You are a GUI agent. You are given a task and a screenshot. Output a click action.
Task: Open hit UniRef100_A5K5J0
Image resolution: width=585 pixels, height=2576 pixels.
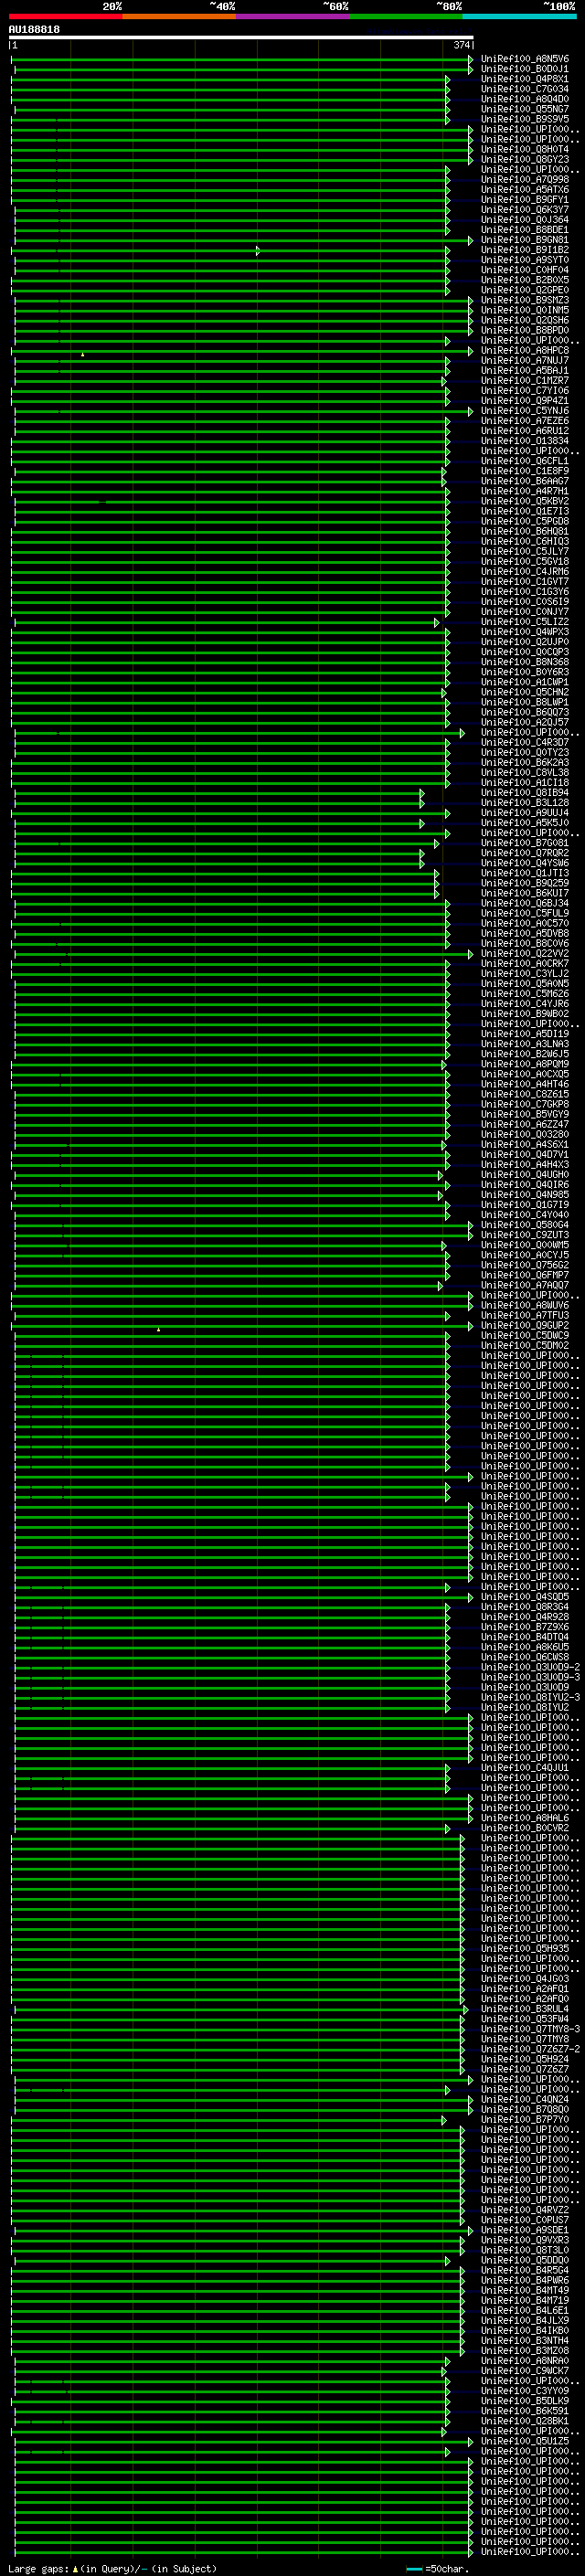(x=525, y=823)
